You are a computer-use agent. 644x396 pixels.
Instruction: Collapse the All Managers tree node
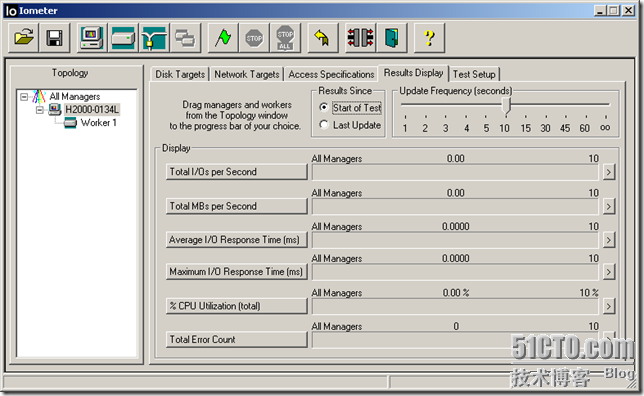24,97
